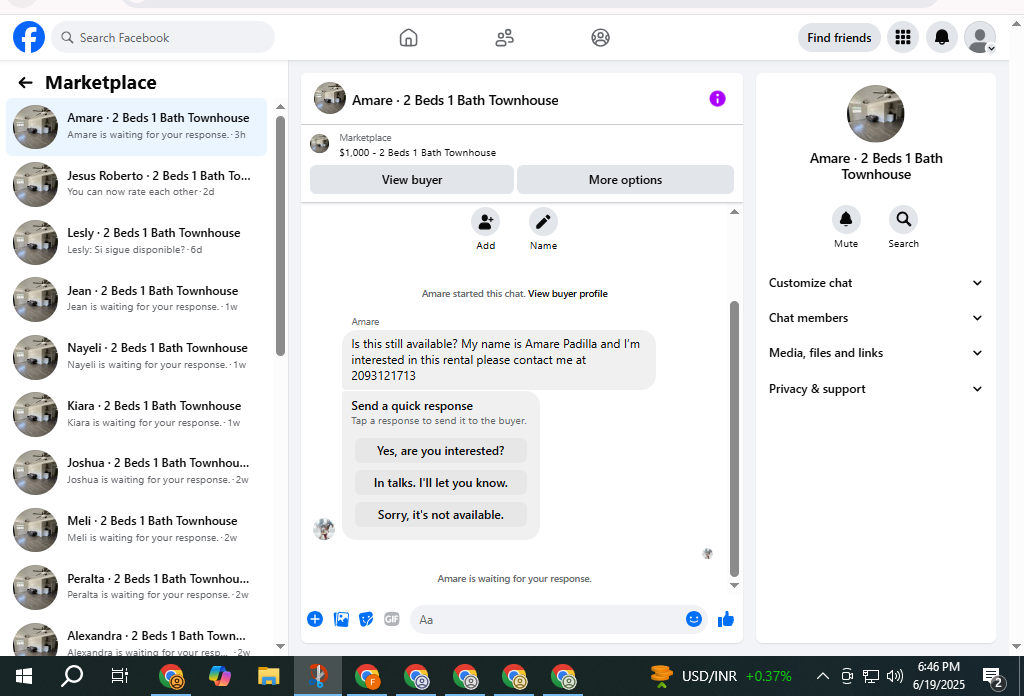Click the Add people icon
Screen dimensions: 1024x696
485,222
